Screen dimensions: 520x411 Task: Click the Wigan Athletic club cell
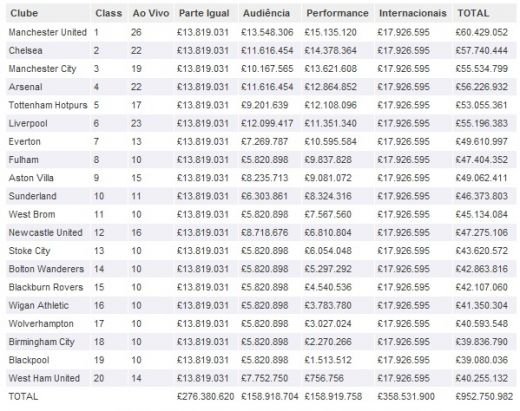[39, 305]
